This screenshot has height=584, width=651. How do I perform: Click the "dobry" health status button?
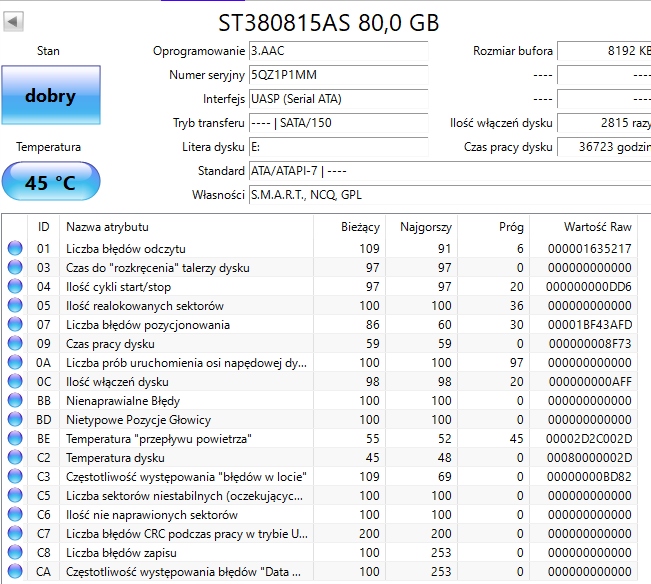[x=50, y=97]
